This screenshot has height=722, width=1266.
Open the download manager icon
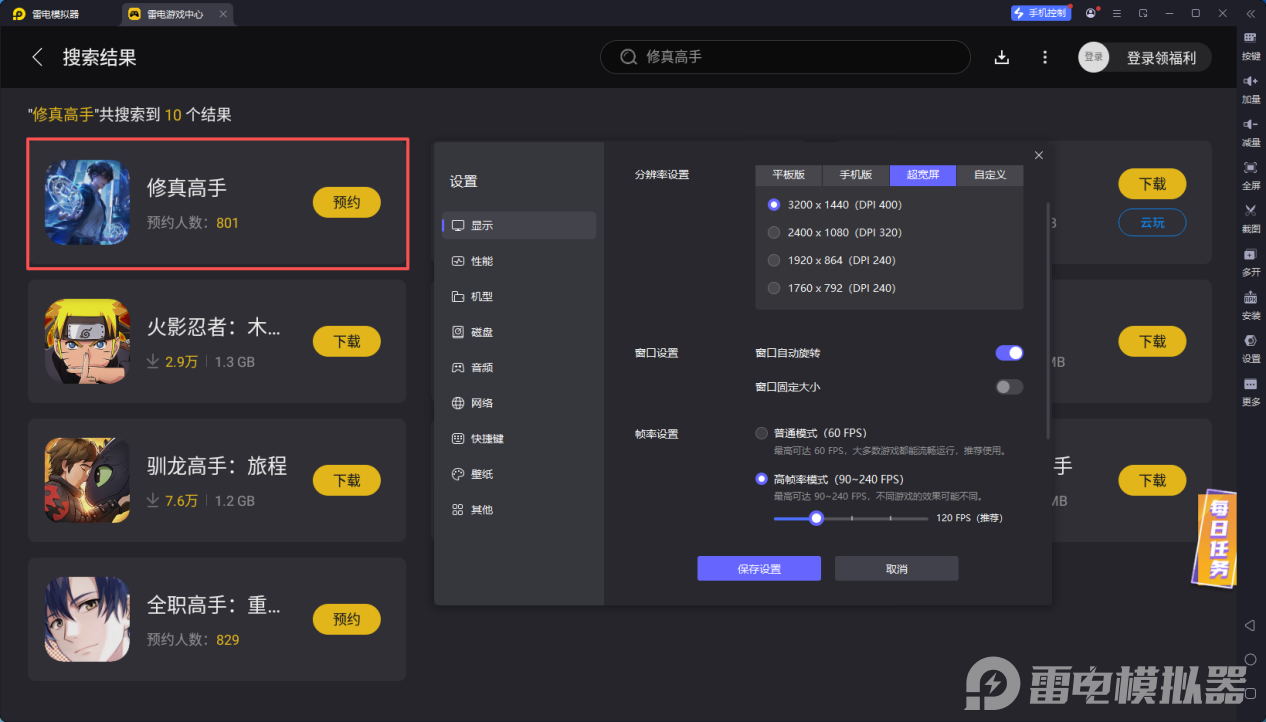click(x=1002, y=57)
